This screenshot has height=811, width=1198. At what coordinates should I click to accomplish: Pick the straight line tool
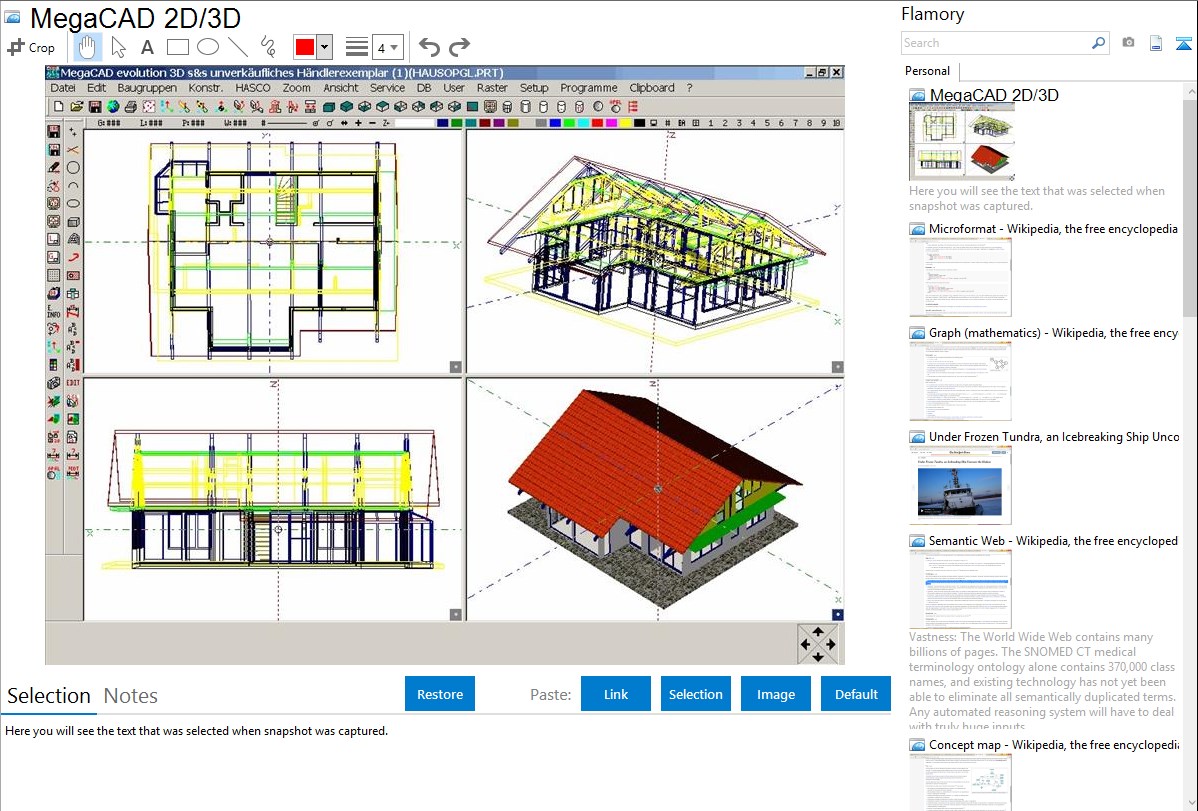pyautogui.click(x=238, y=47)
